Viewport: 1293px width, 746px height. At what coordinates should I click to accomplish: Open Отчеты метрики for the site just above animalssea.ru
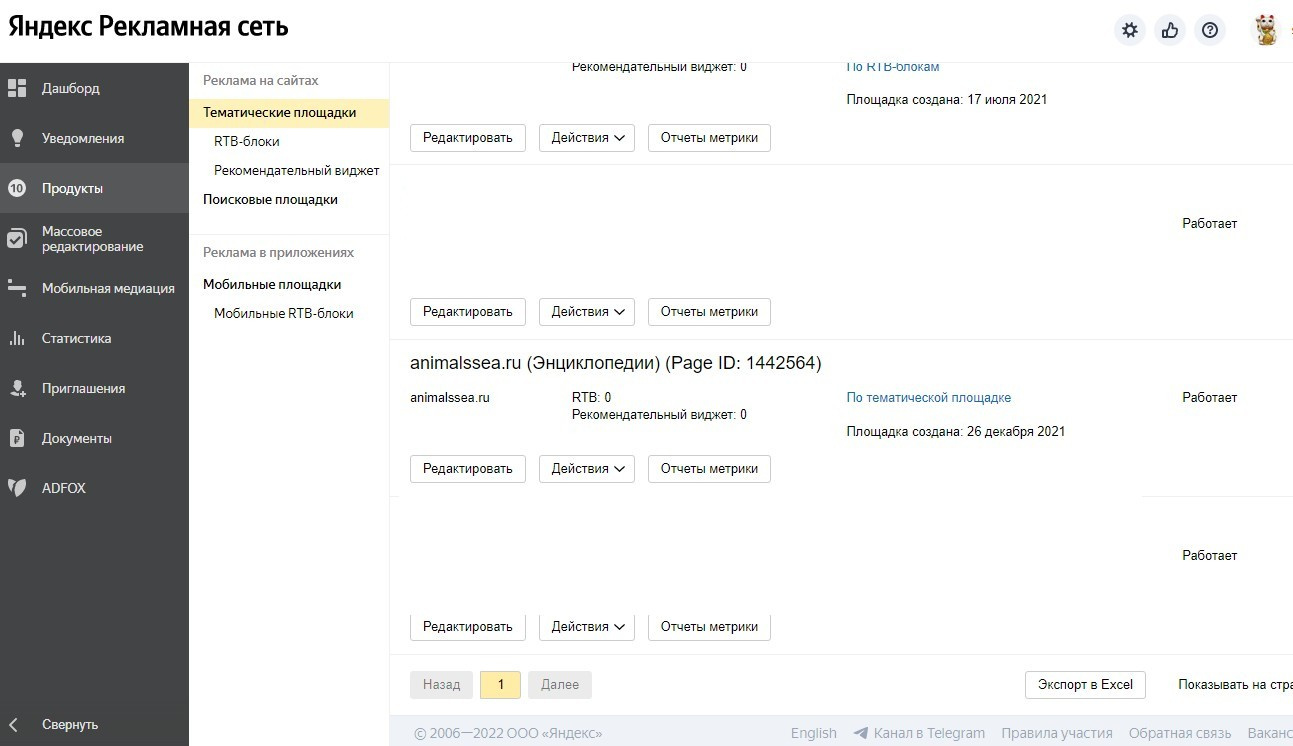(x=709, y=312)
